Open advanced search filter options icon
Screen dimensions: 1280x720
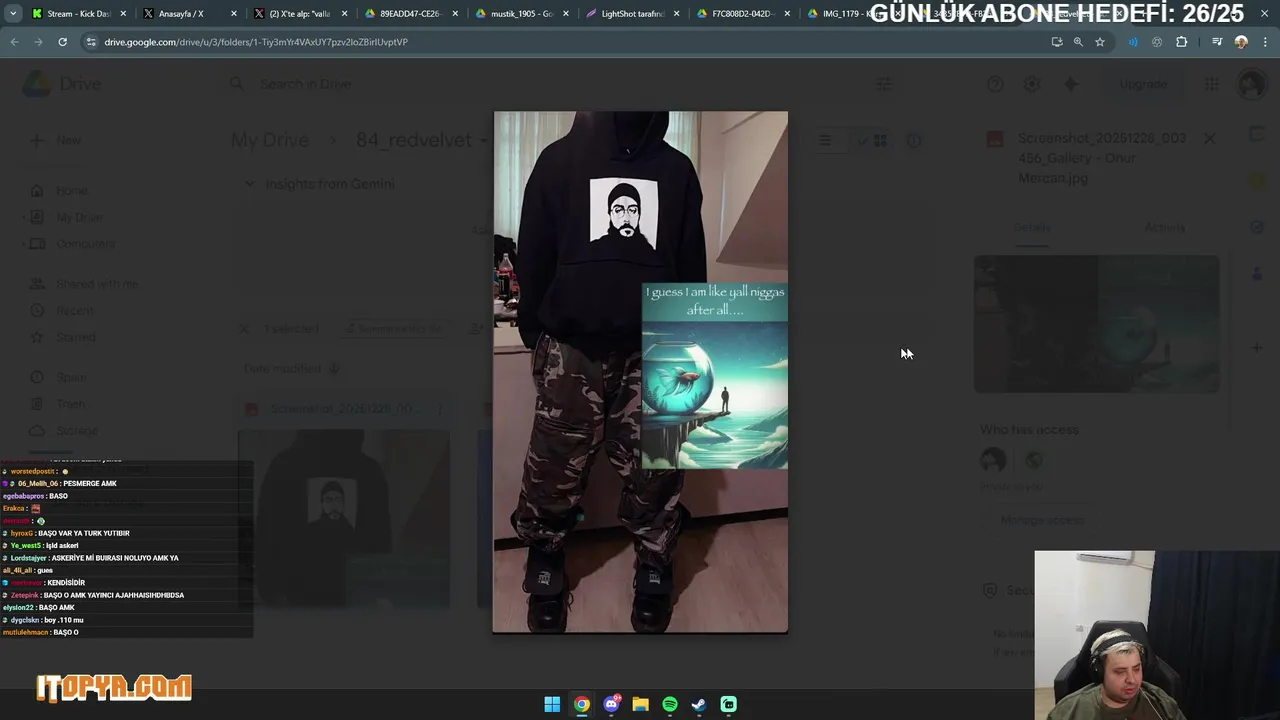click(x=884, y=84)
